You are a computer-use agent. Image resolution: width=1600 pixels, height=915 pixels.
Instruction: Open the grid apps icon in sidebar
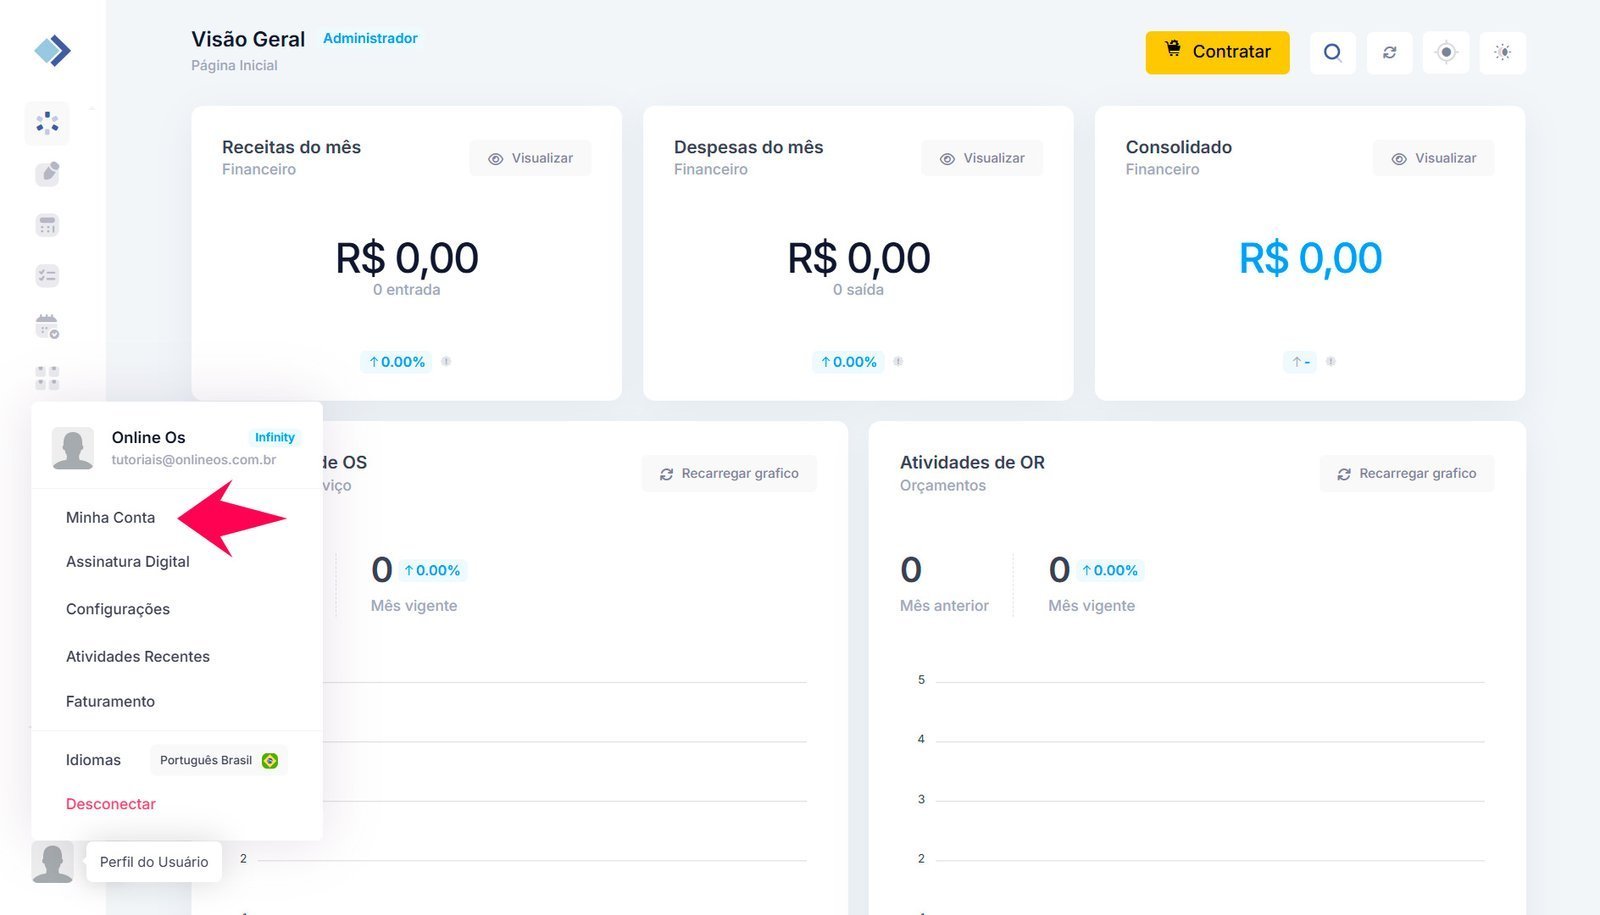47,377
